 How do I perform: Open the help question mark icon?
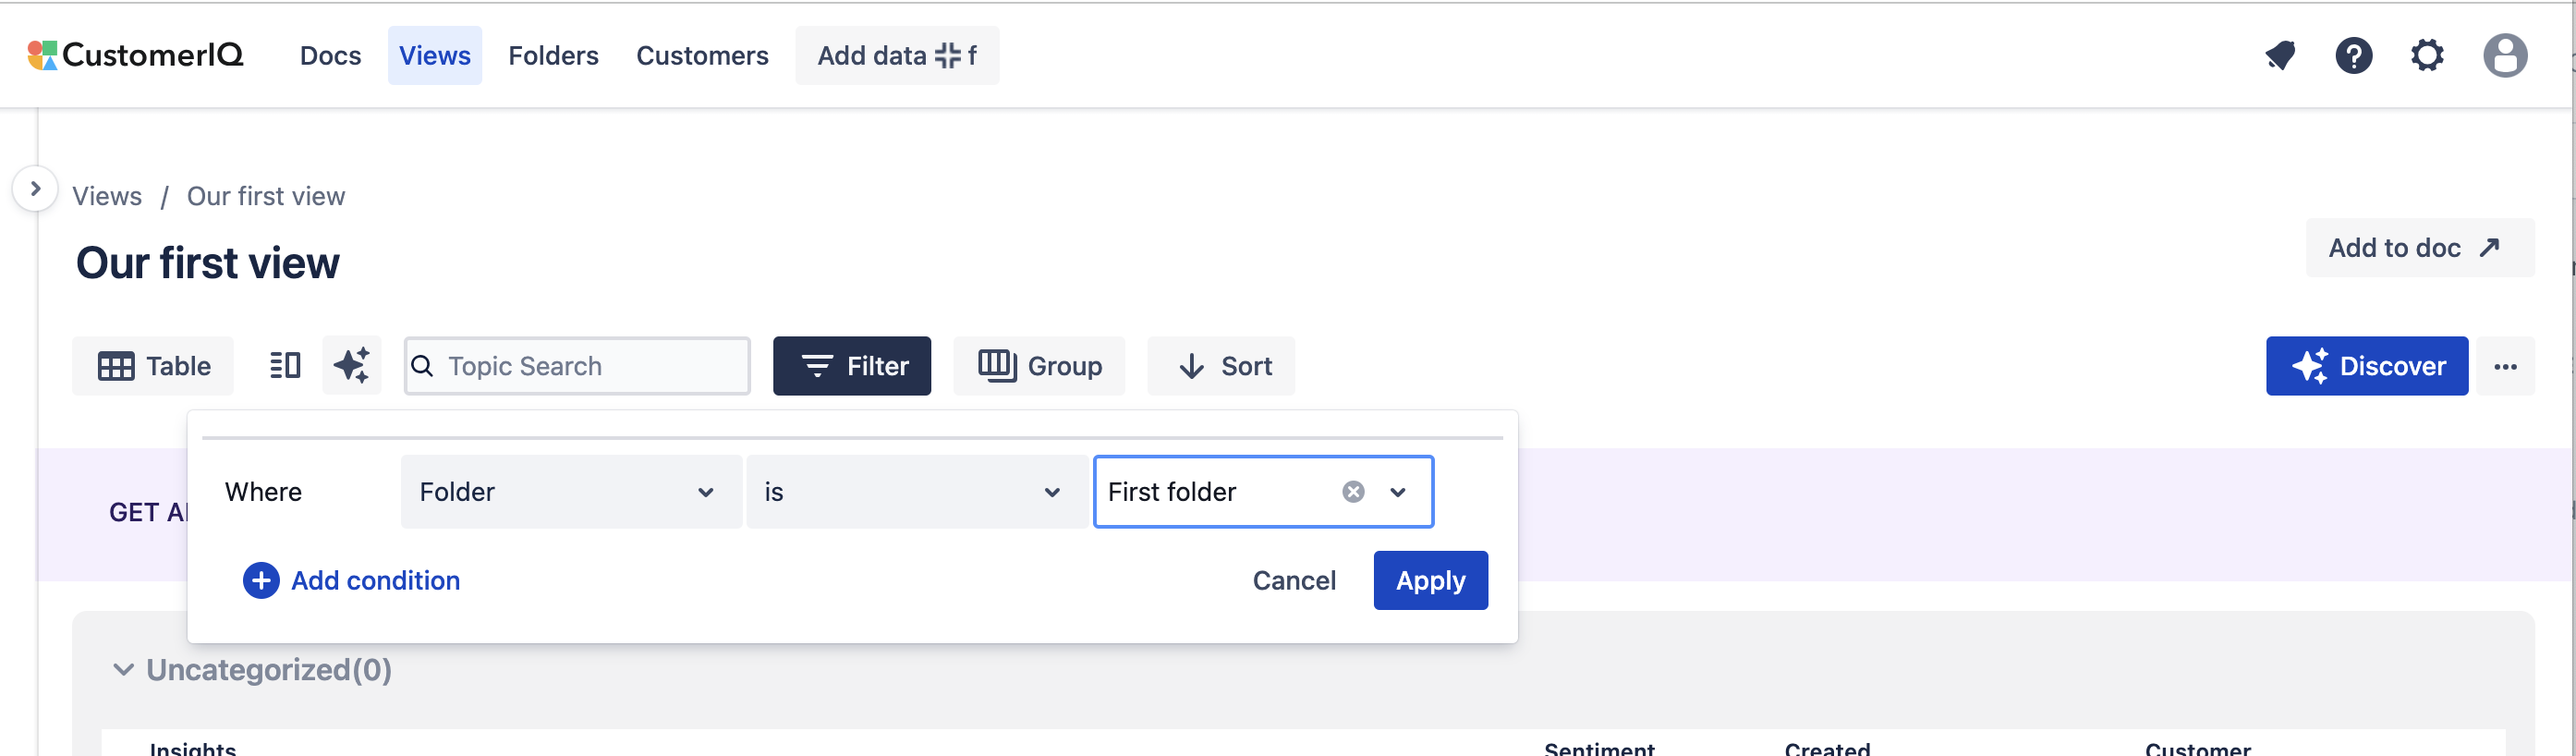click(2354, 55)
